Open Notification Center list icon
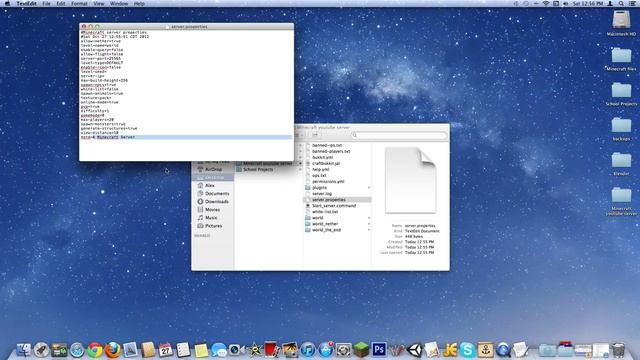Image resolution: width=640 pixels, height=360 pixels. 632,3
